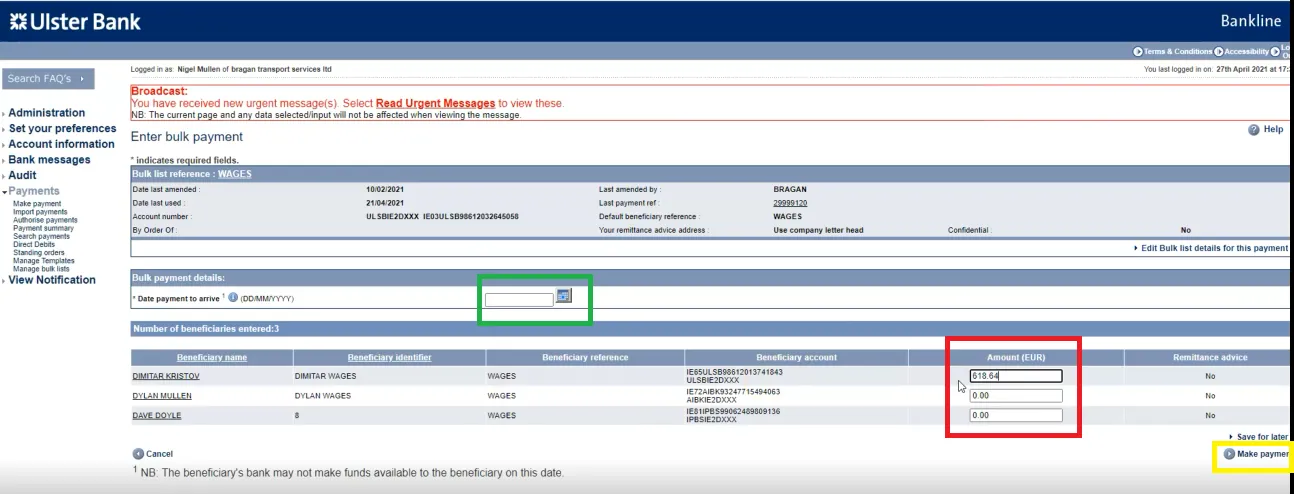Click beneficiary account IE72AIBK93247715494063
This screenshot has width=1294, height=494.
pyautogui.click(x=734, y=391)
